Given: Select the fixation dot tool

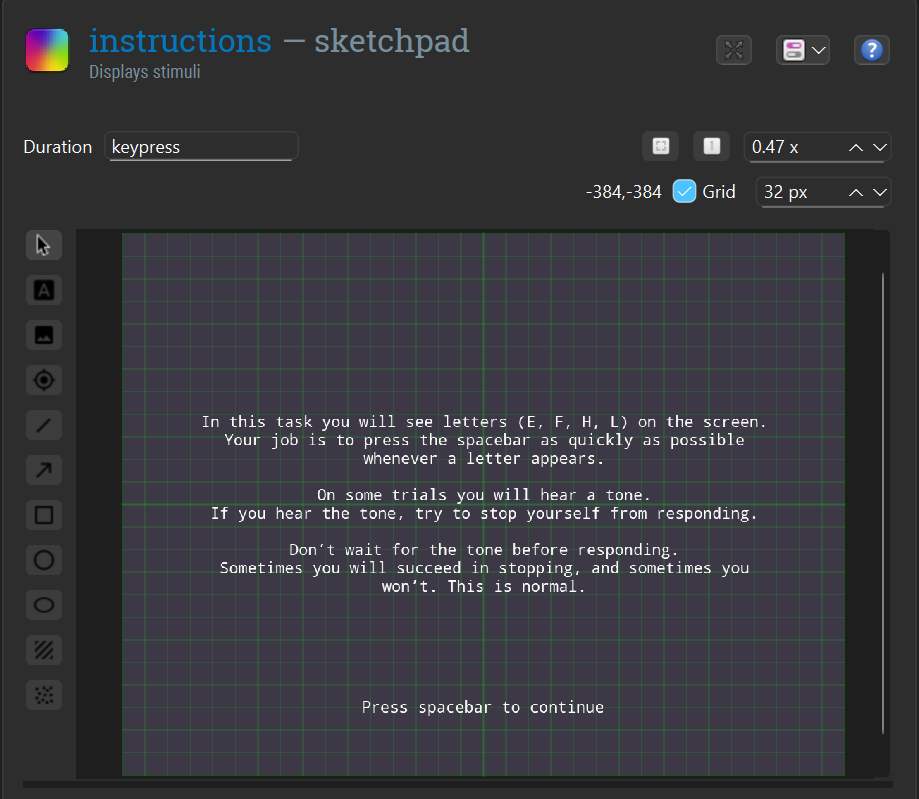Looking at the screenshot, I should click(44, 380).
